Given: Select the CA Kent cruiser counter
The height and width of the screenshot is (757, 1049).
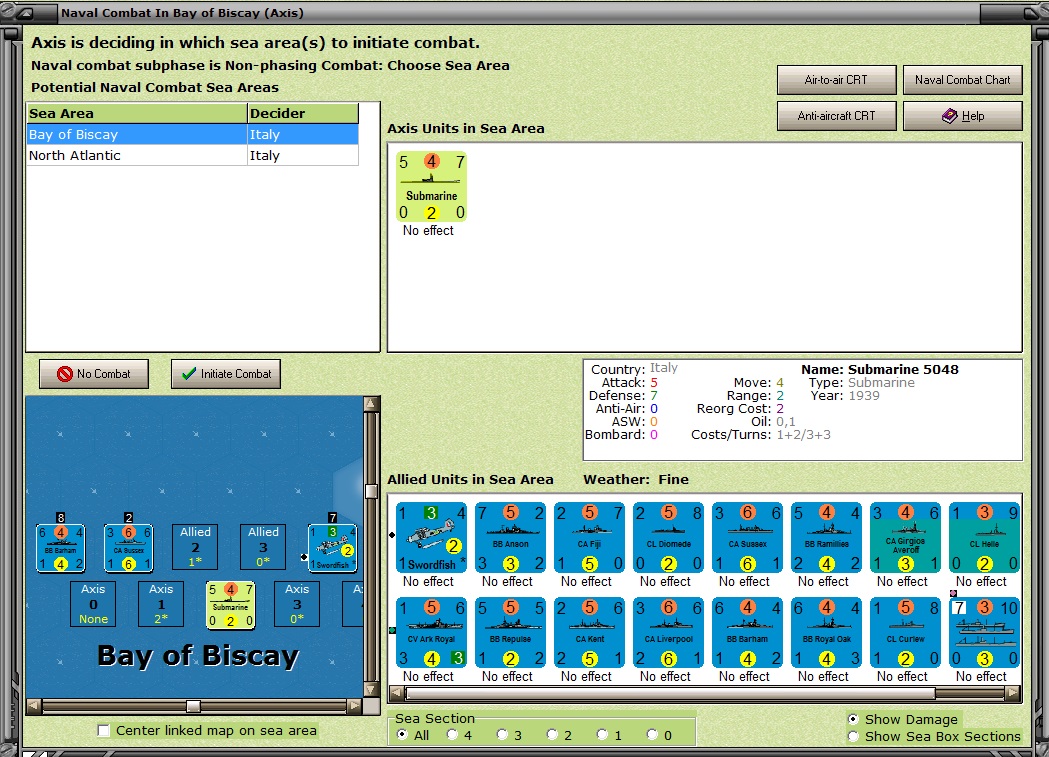Looking at the screenshot, I should [589, 633].
